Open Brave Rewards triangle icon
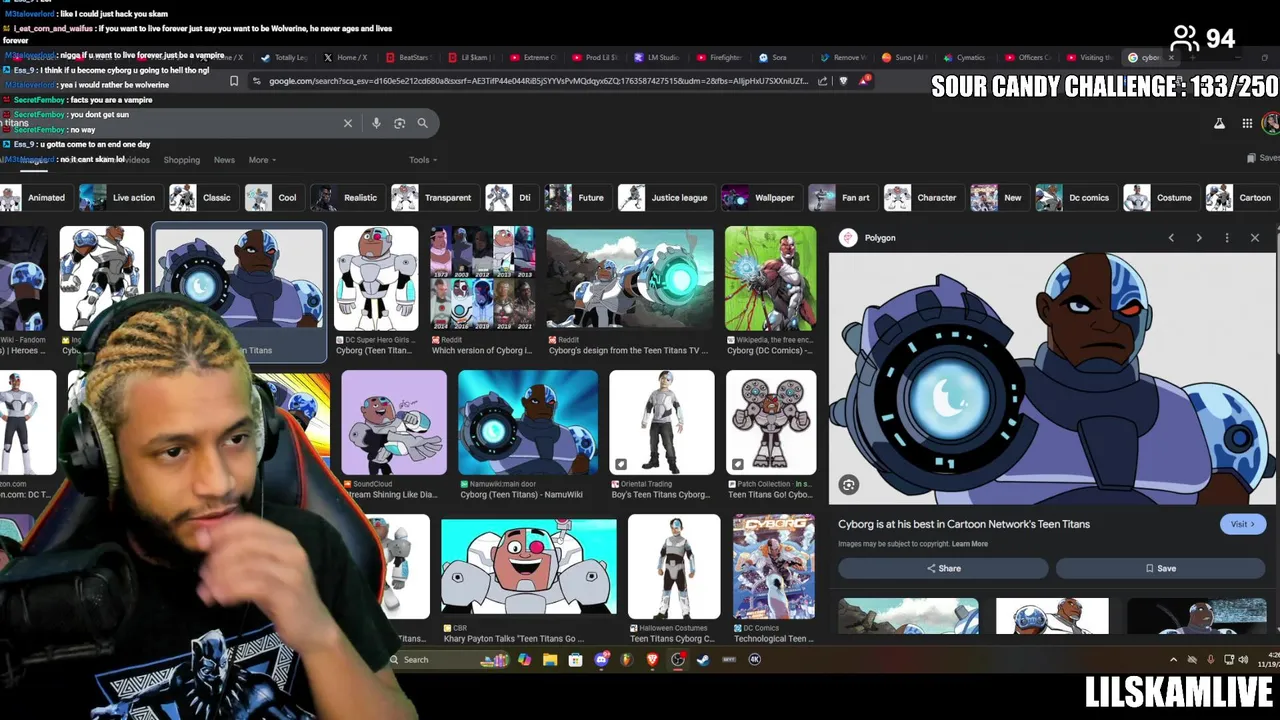Viewport: 1280px width, 720px height. point(865,80)
